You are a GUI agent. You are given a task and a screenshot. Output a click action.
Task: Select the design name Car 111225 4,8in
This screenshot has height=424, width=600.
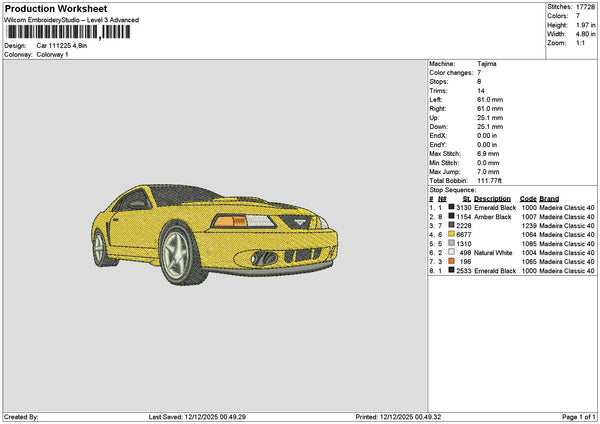[63, 45]
